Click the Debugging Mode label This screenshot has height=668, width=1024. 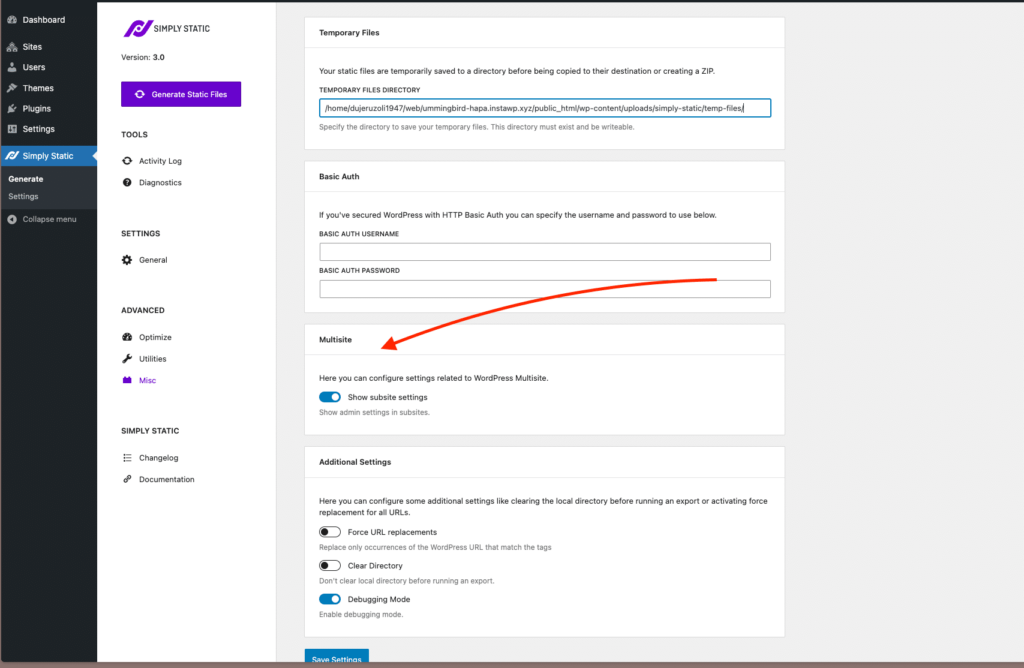click(379, 599)
